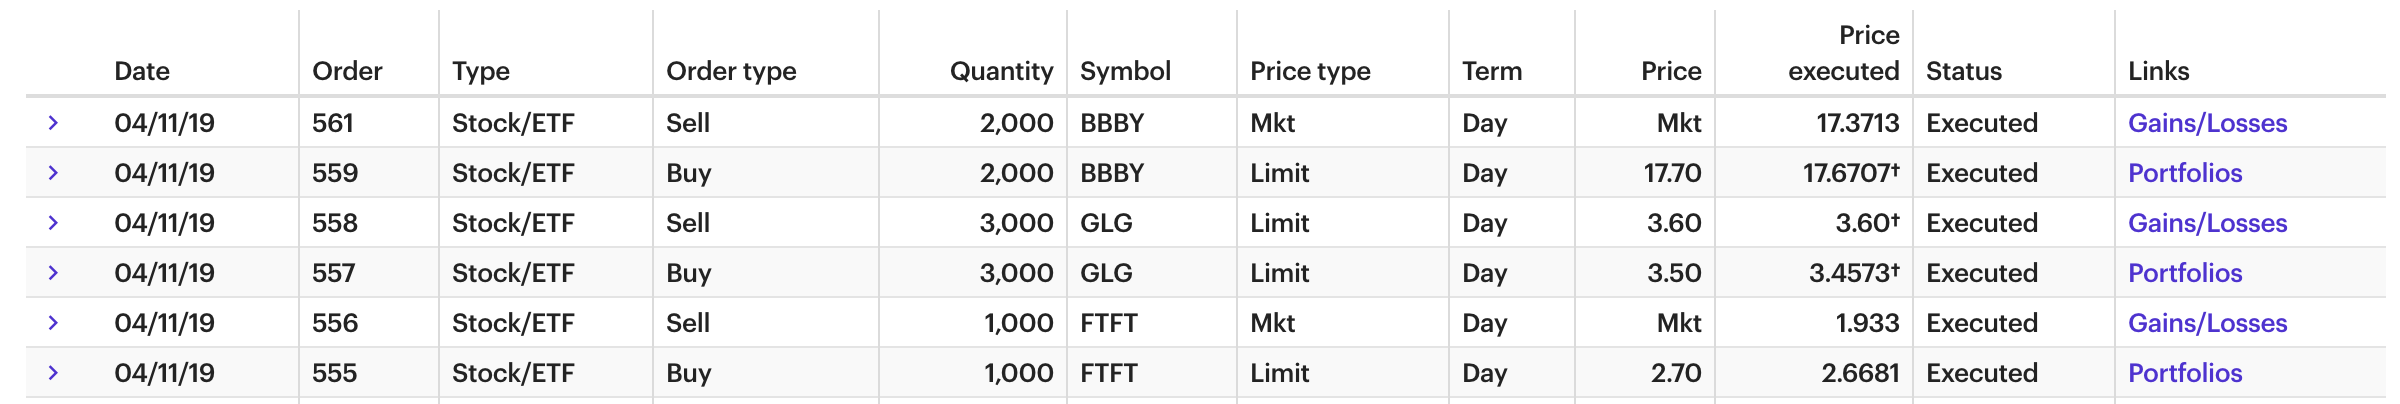This screenshot has height=404, width=2400.
Task: Open Portfolios link for order 559
Action: pyautogui.click(x=2185, y=173)
